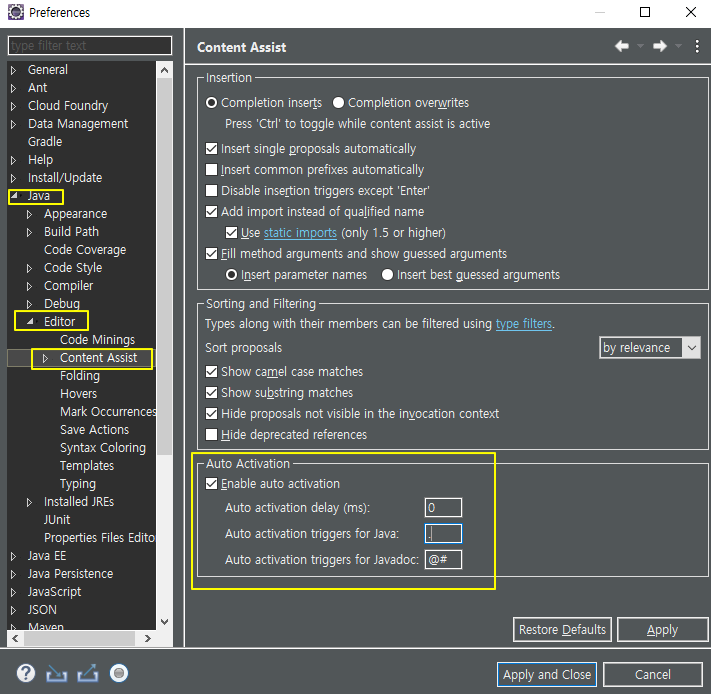Open the type filters link
Image resolution: width=711 pixels, height=694 pixels.
click(524, 324)
